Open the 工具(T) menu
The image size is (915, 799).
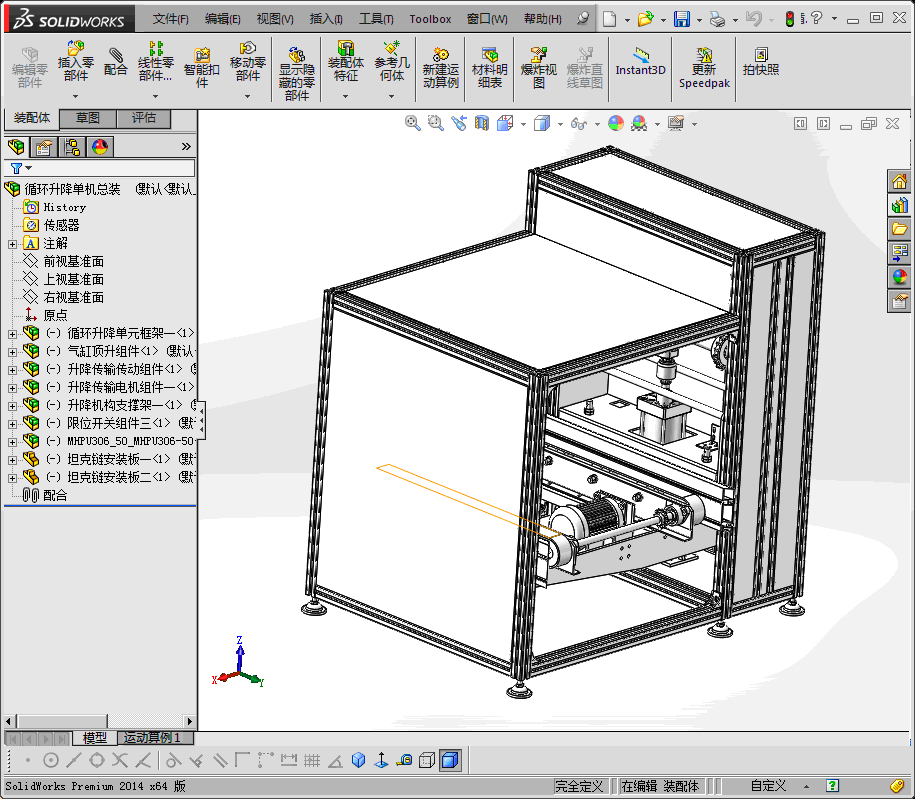click(376, 19)
